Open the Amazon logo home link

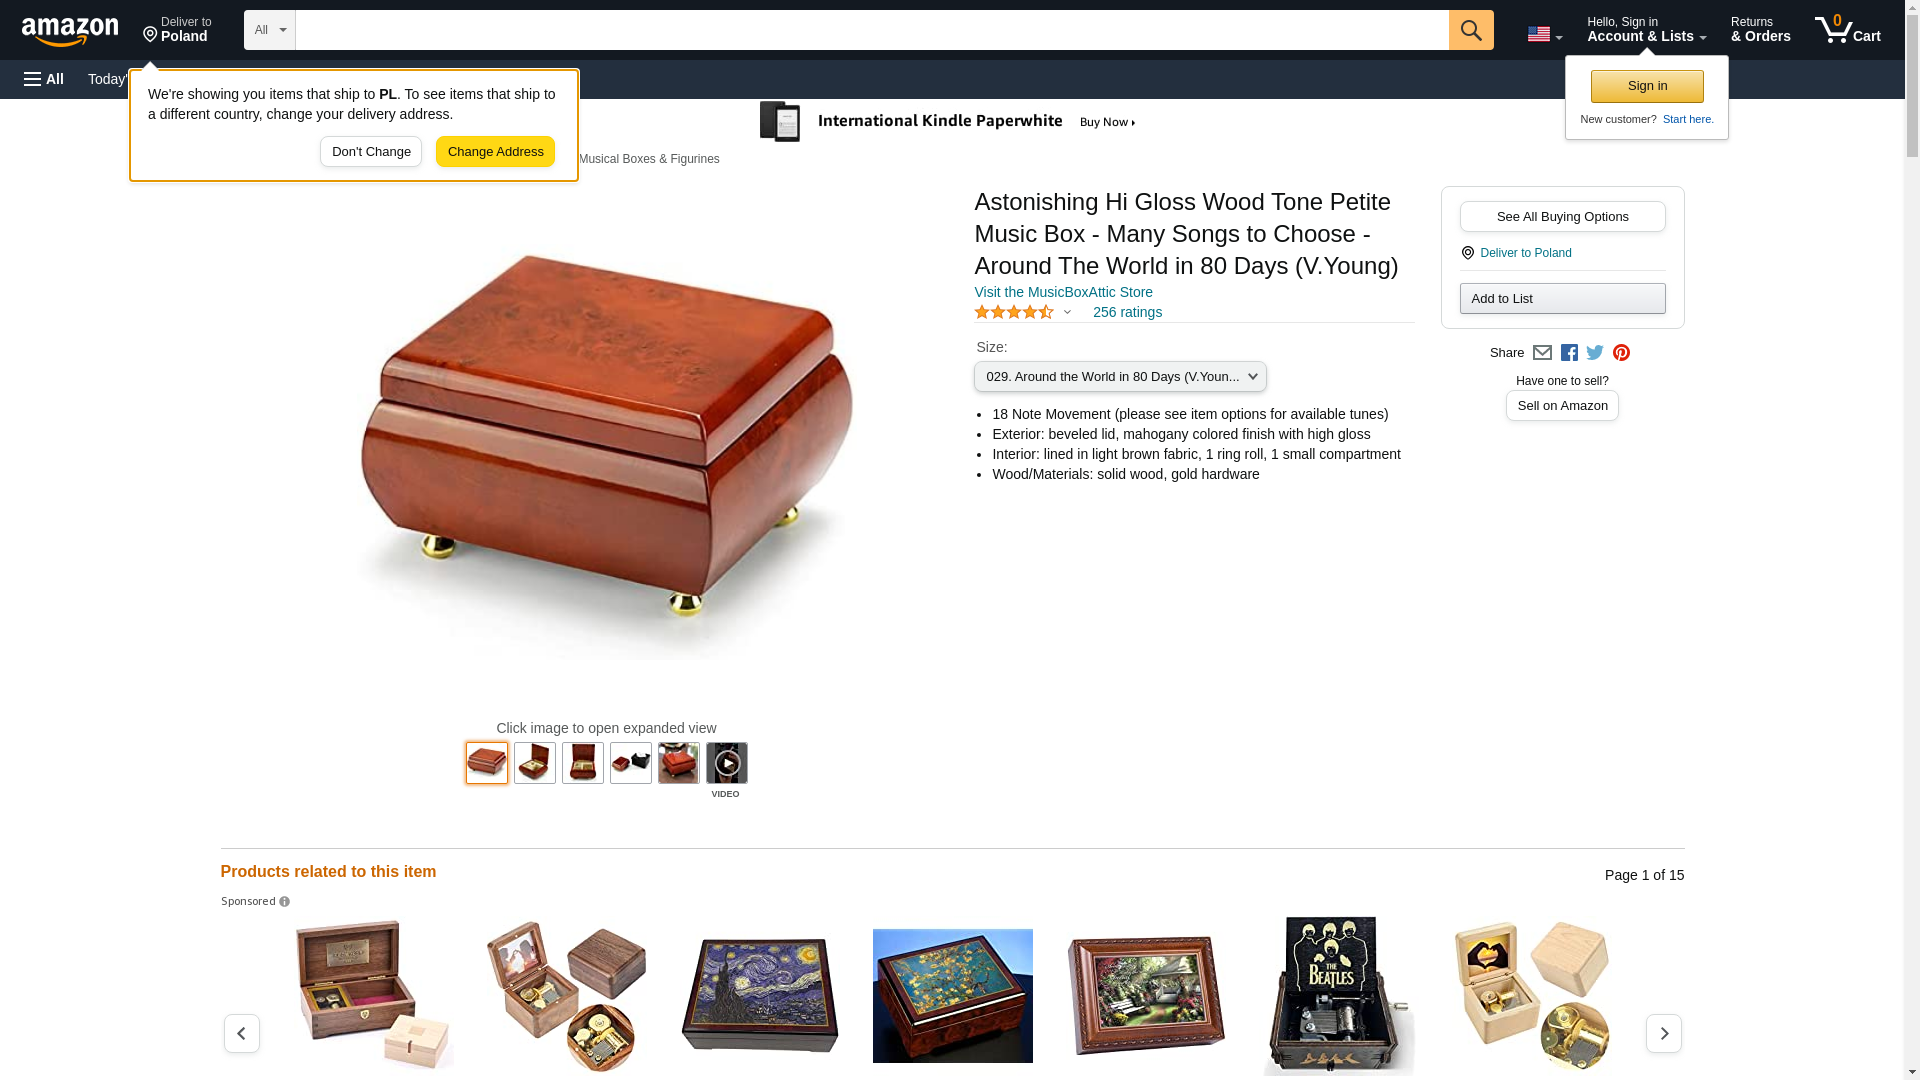point(70,31)
